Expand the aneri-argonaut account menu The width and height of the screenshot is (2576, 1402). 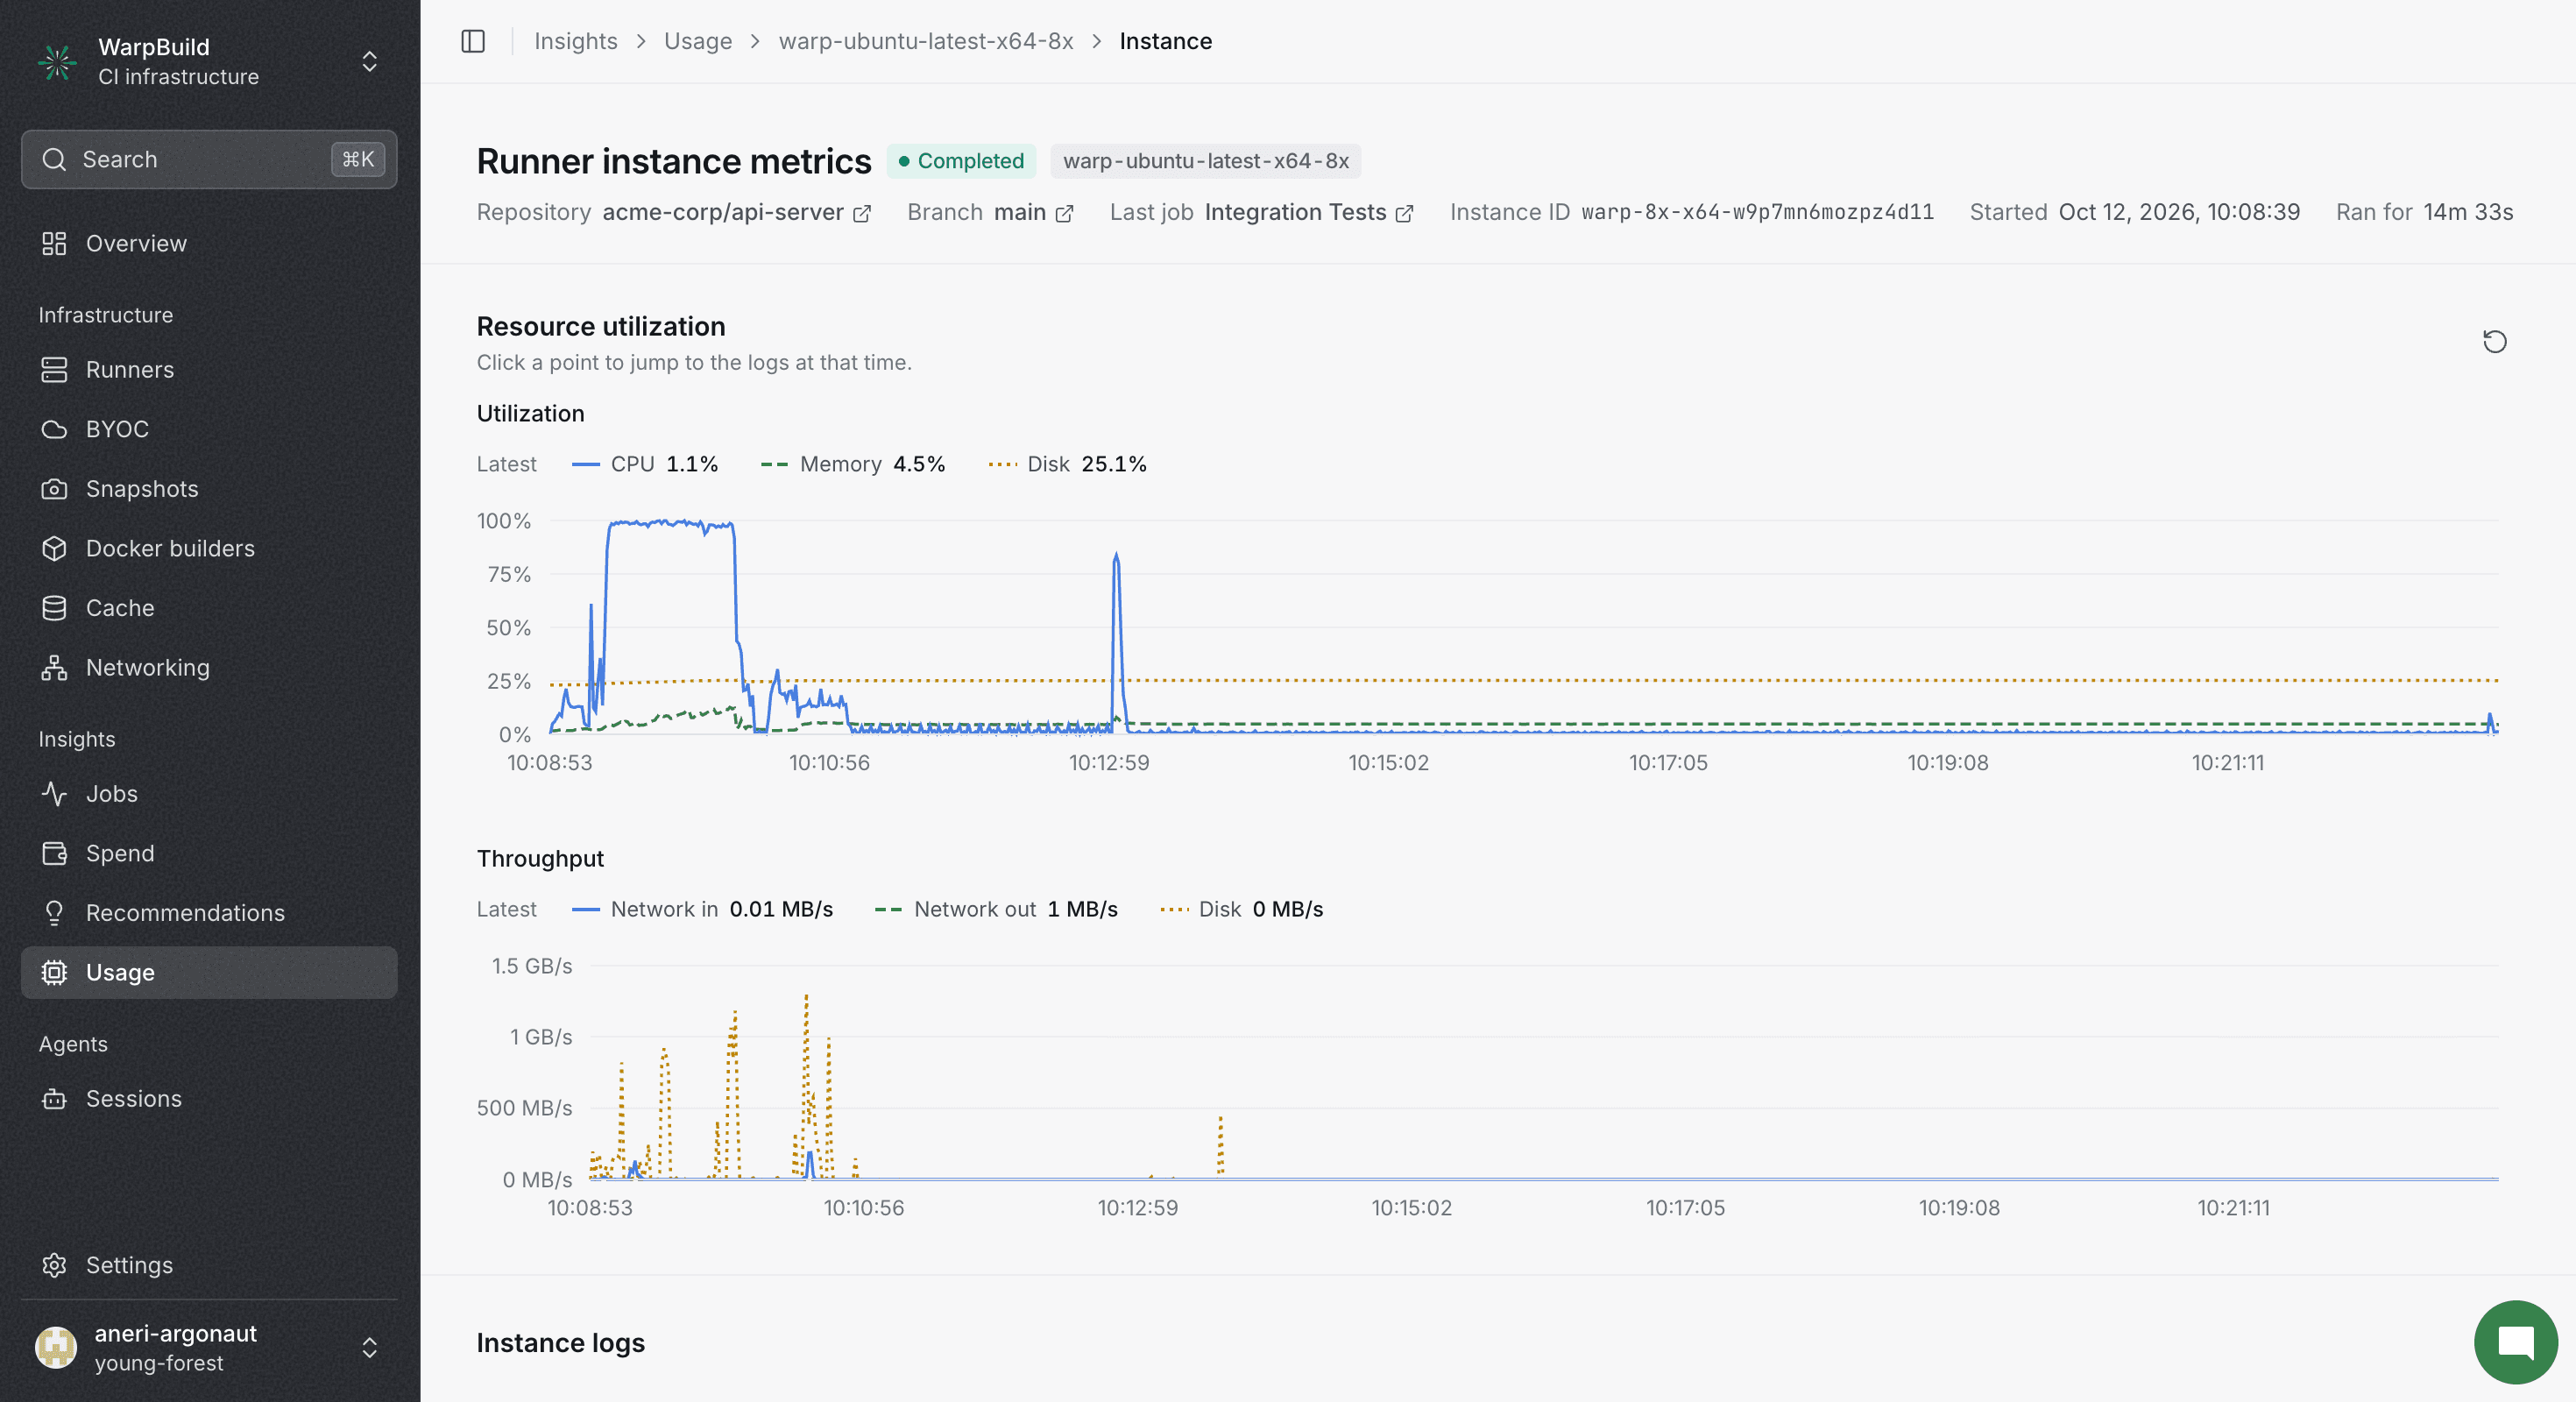click(369, 1348)
